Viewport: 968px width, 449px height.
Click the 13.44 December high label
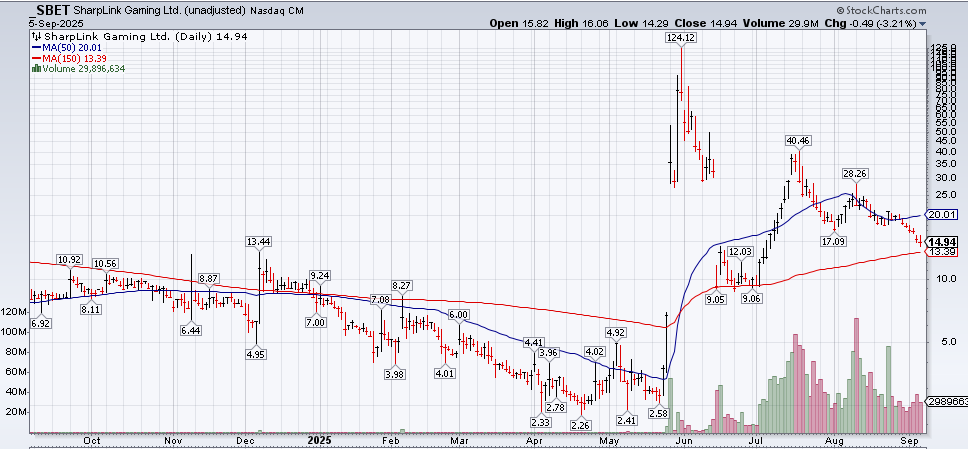[x=259, y=242]
